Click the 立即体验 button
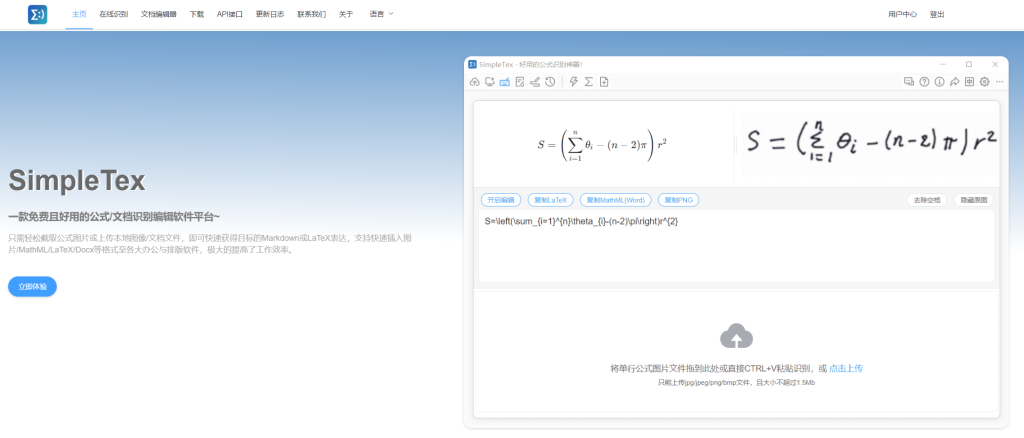Screen dimensions: 1024x438 (x=33, y=287)
